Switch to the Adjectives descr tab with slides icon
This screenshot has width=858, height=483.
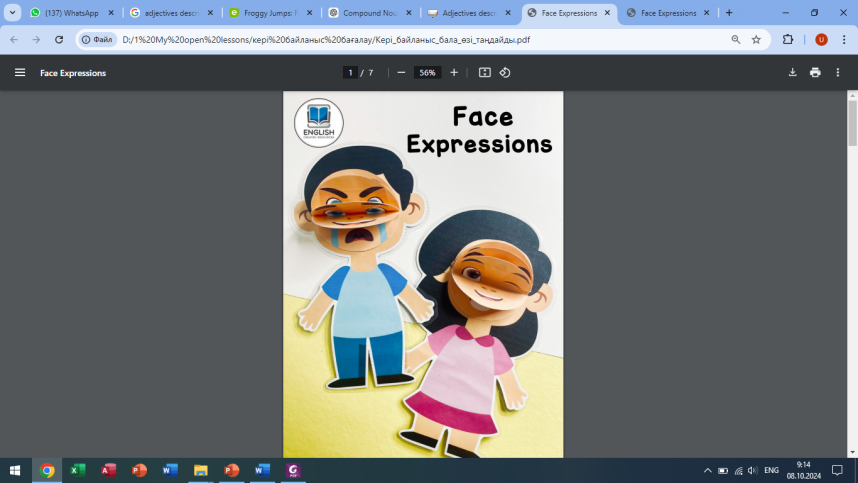469,13
